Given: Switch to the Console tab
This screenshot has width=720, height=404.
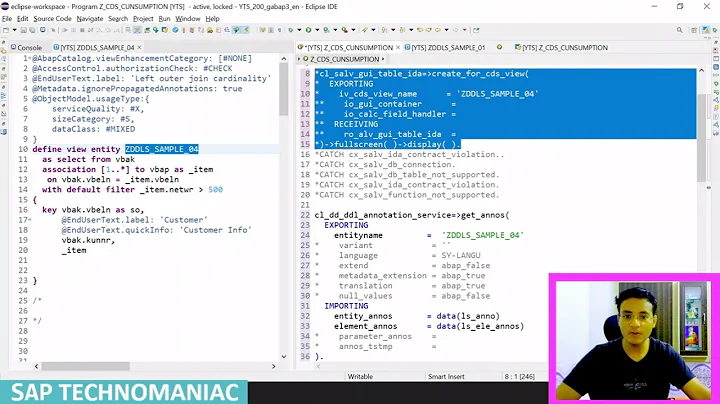Looking at the screenshot, I should tap(26, 47).
